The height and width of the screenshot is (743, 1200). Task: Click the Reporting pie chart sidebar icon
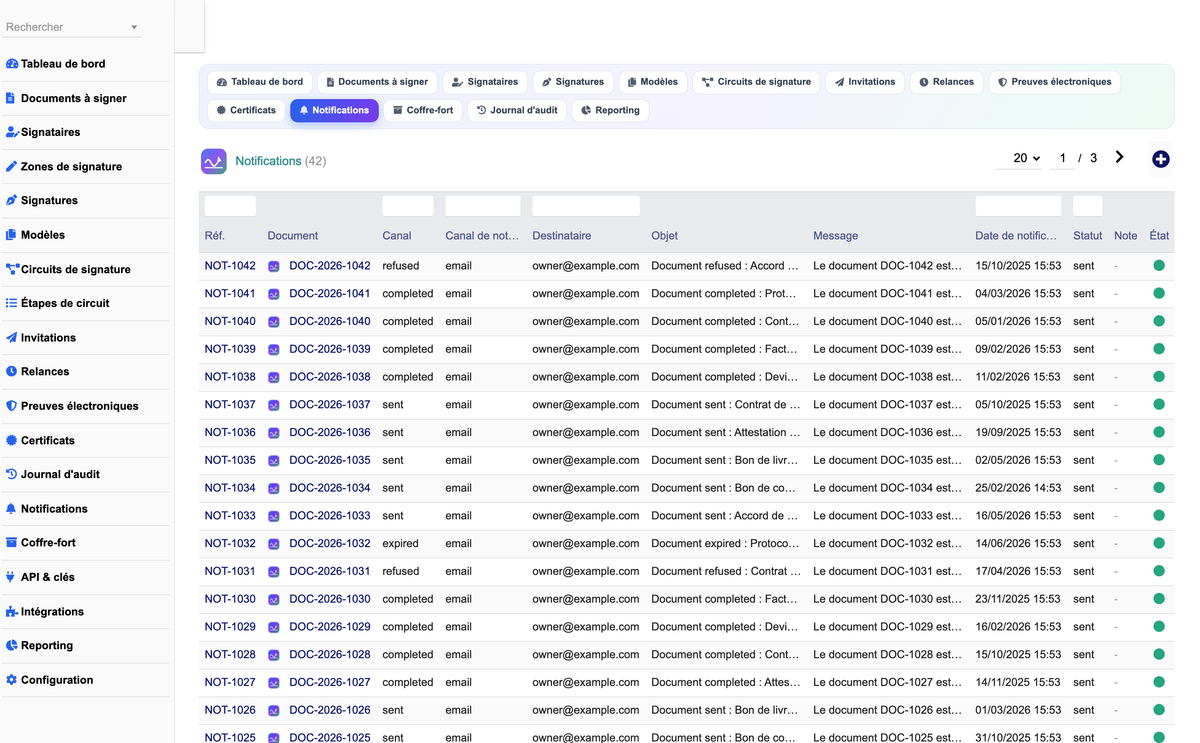12,645
